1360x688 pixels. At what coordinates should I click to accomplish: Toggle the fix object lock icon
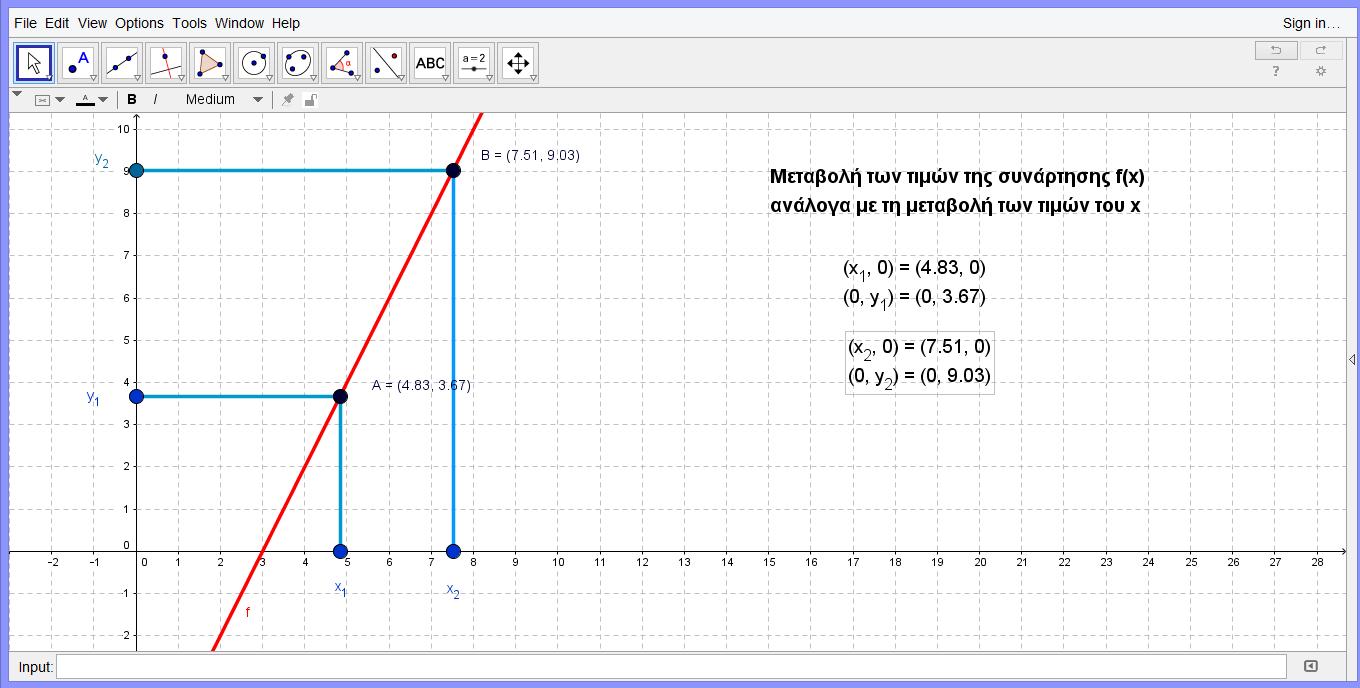tap(310, 99)
